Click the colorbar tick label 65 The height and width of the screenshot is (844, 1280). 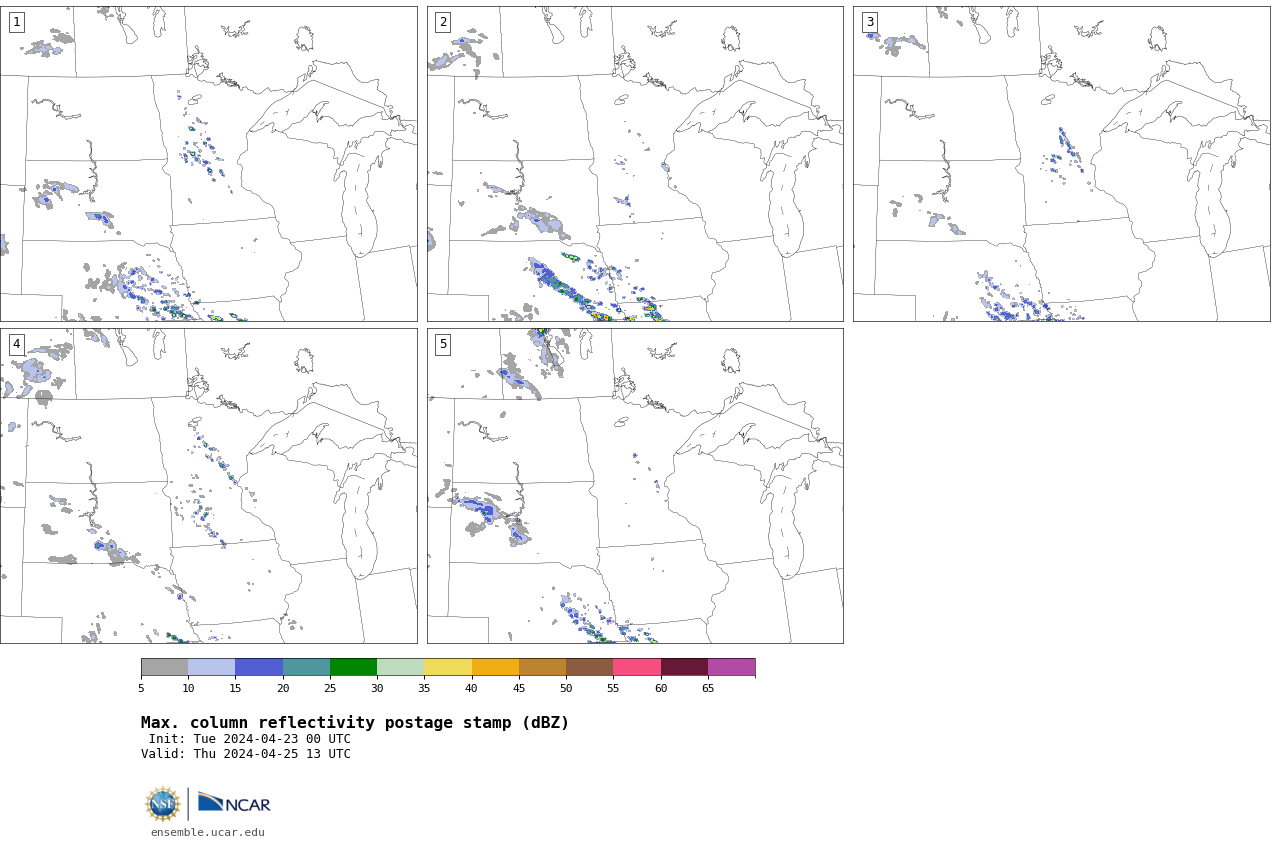(x=708, y=688)
